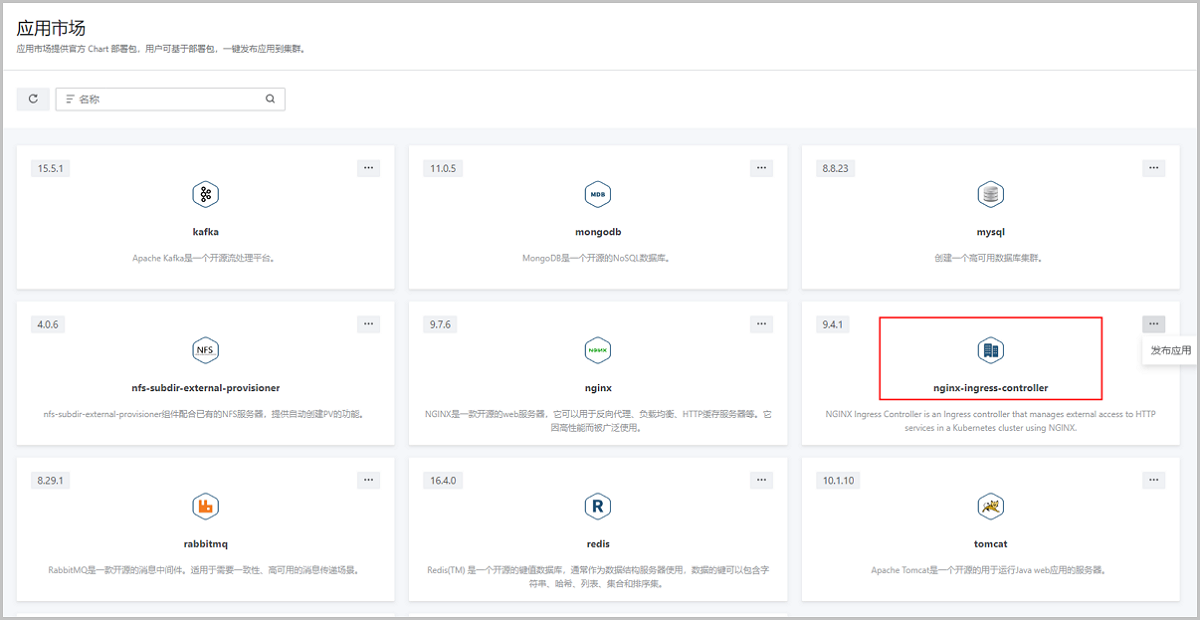Open more options on nfs-subdir-external-provisioner card
The width and height of the screenshot is (1200, 620).
[369, 324]
